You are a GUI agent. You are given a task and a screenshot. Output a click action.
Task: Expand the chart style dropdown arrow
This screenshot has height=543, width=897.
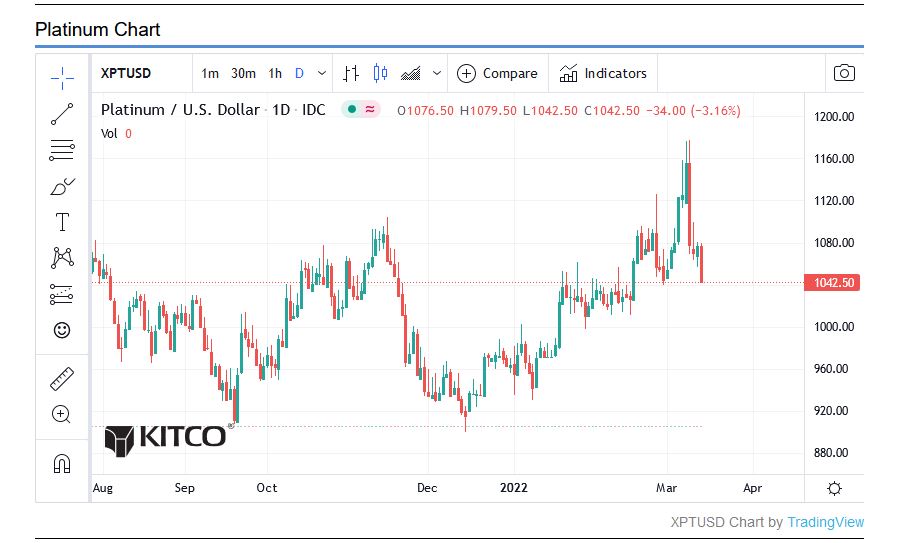tap(437, 73)
